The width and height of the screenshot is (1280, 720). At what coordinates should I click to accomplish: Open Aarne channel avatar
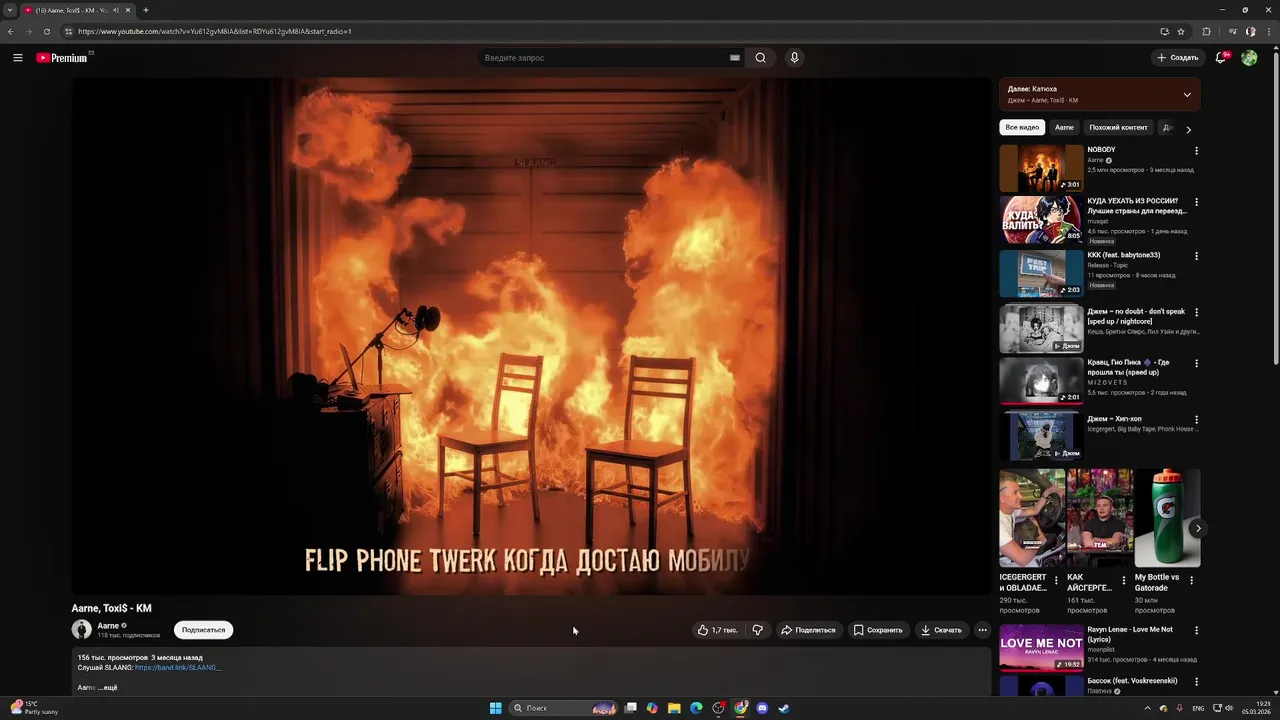click(x=81, y=629)
